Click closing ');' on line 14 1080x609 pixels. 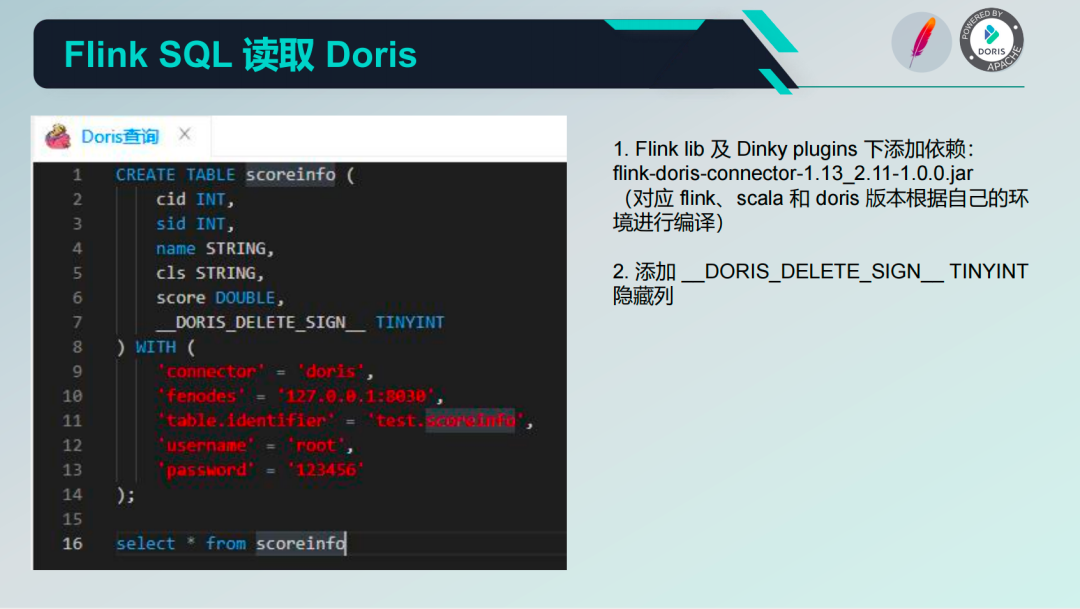click(x=125, y=495)
